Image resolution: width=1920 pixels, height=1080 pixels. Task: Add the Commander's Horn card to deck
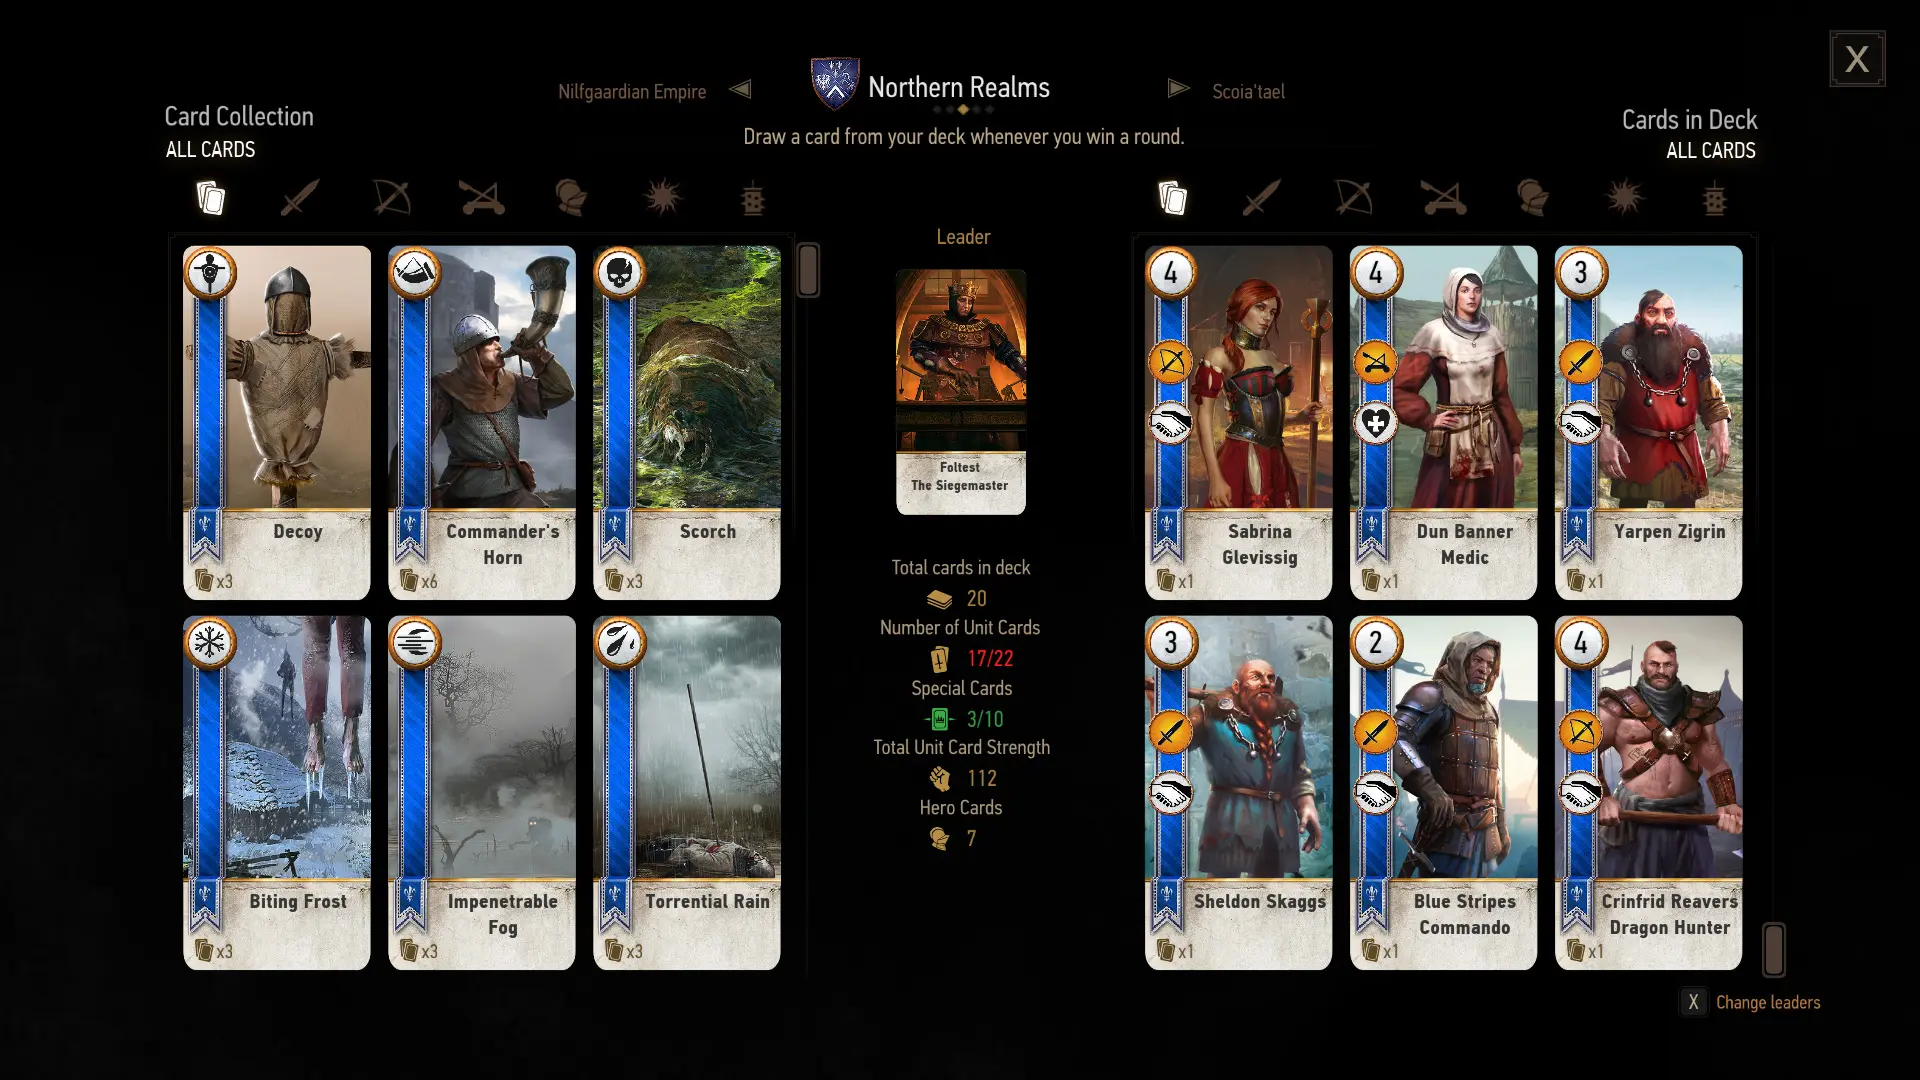(x=482, y=422)
